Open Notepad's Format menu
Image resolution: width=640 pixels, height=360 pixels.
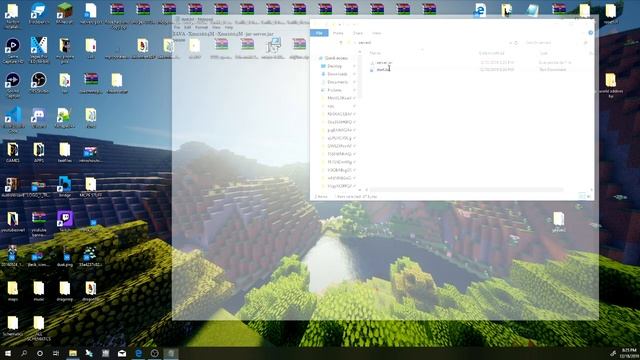(201, 27)
